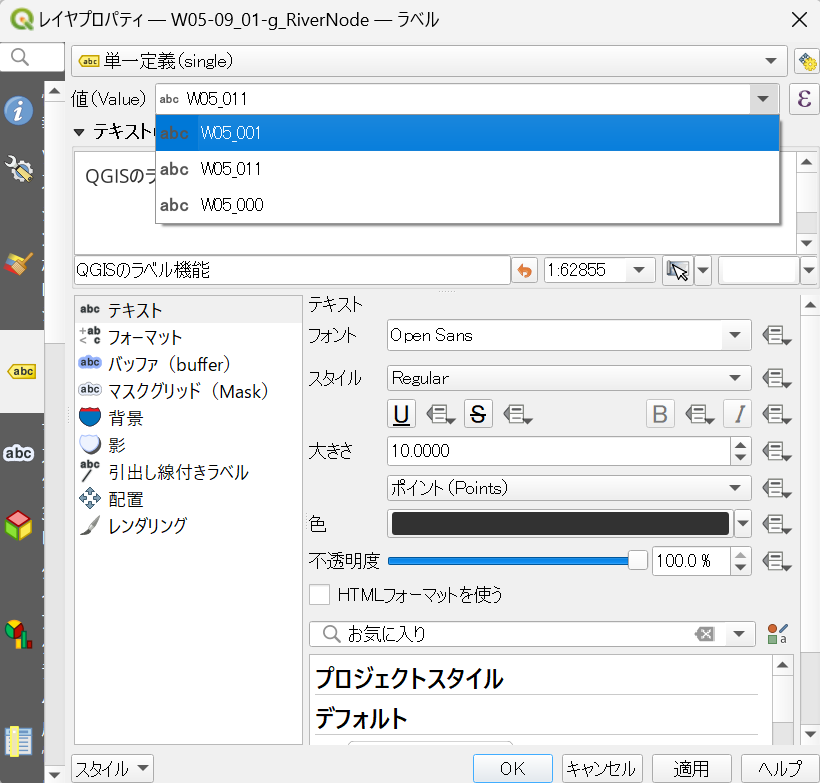Open the Style menu button at bottom
The width and height of the screenshot is (820, 783).
(x=112, y=769)
